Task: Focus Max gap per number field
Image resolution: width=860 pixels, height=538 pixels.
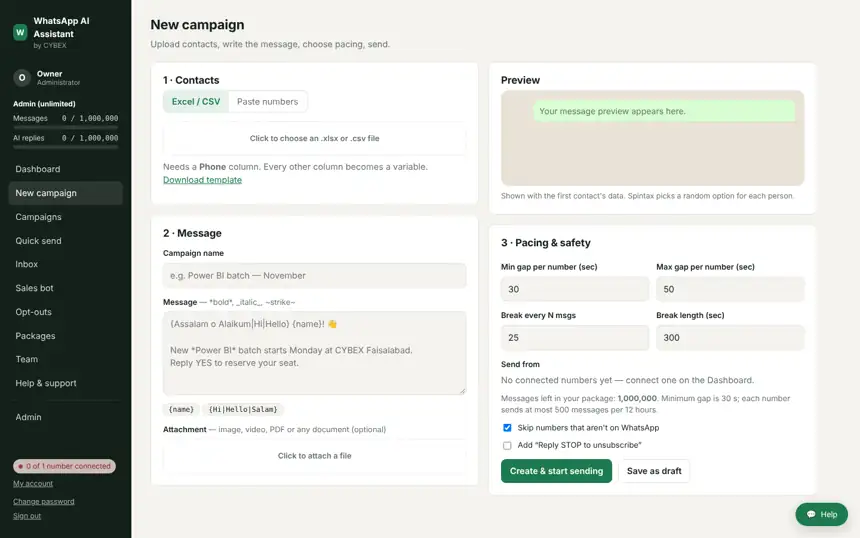Action: pyautogui.click(x=730, y=289)
